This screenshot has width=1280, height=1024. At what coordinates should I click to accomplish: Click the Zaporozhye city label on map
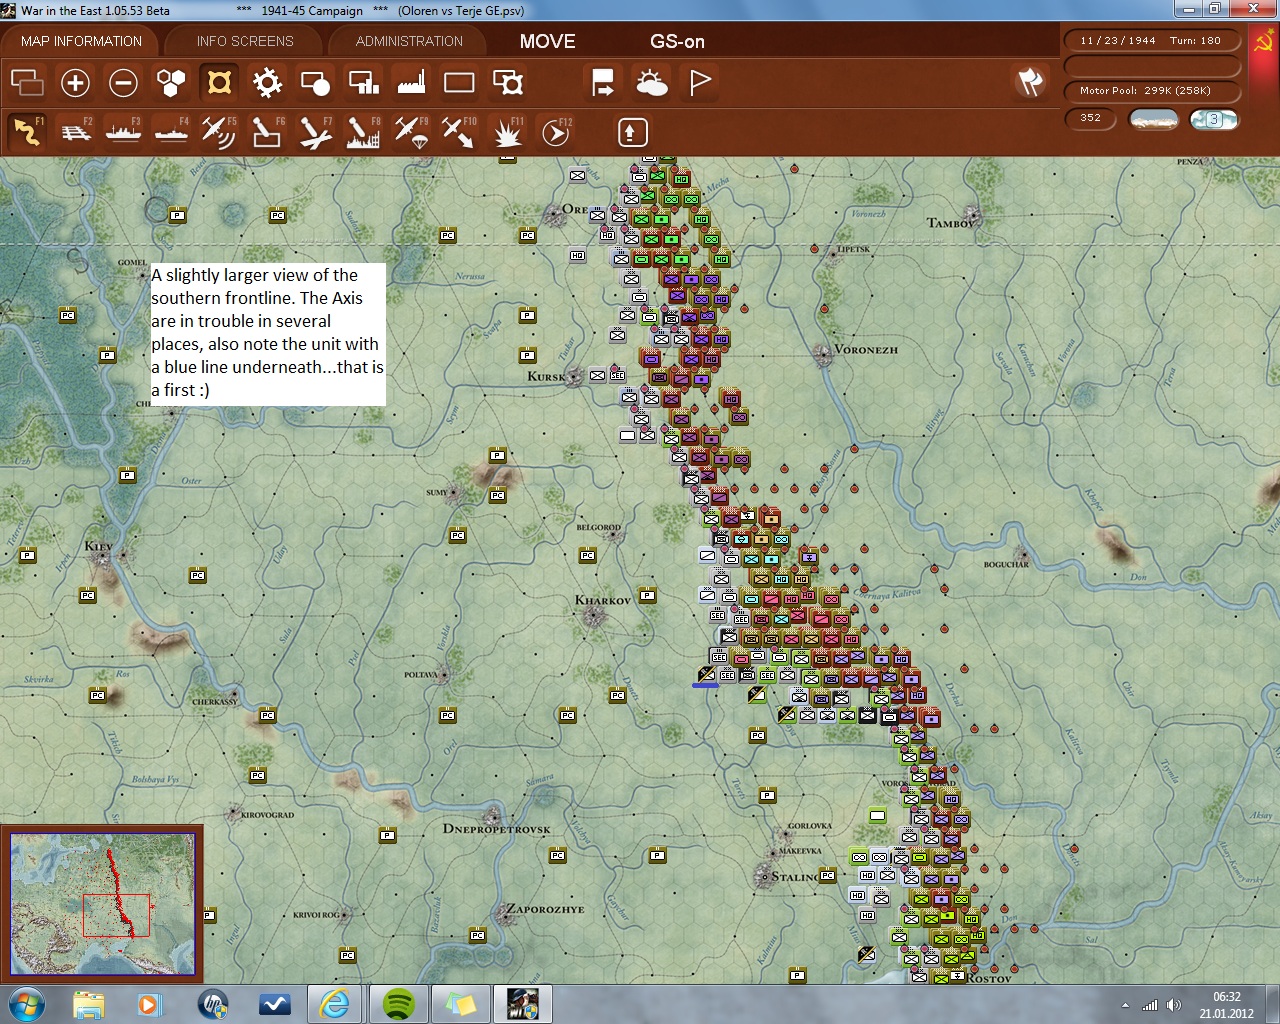click(x=546, y=909)
